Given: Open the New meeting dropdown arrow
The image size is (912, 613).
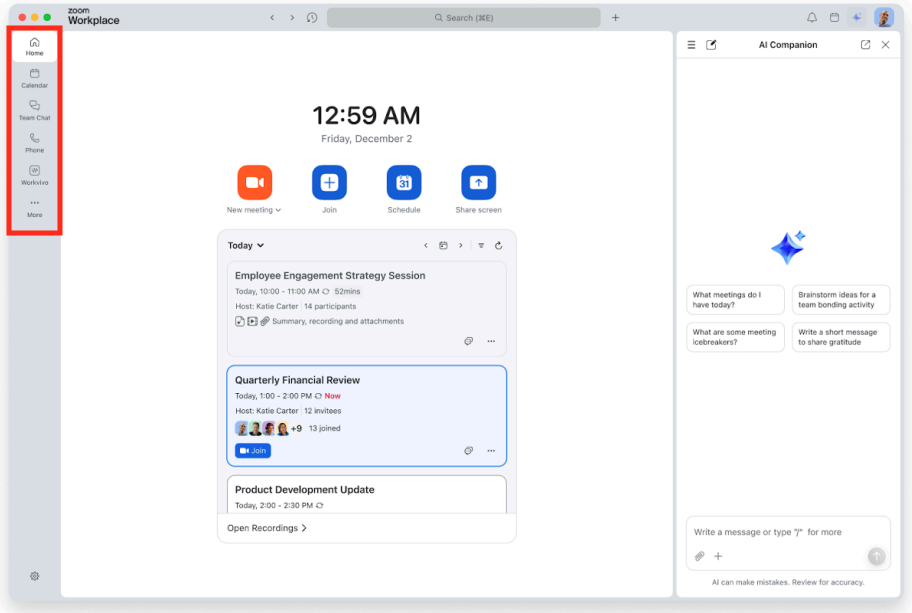Looking at the screenshot, I should pos(277,210).
